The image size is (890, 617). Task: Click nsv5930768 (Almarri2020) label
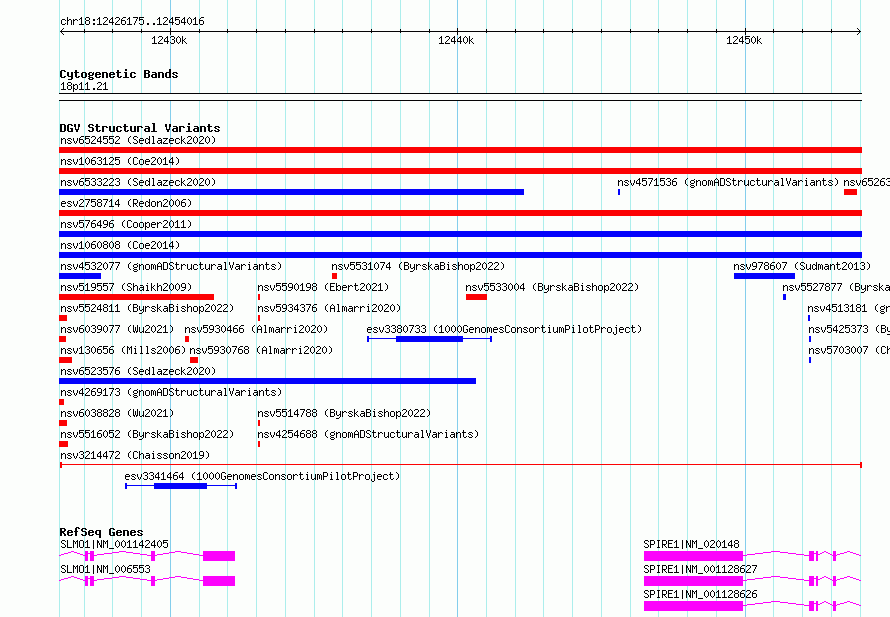click(261, 350)
